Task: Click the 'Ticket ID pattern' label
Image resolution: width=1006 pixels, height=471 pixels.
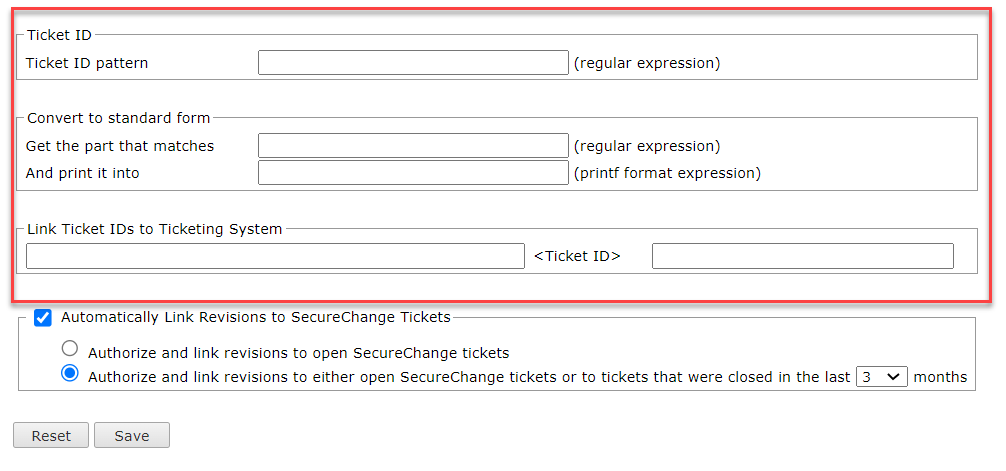Action: [87, 63]
